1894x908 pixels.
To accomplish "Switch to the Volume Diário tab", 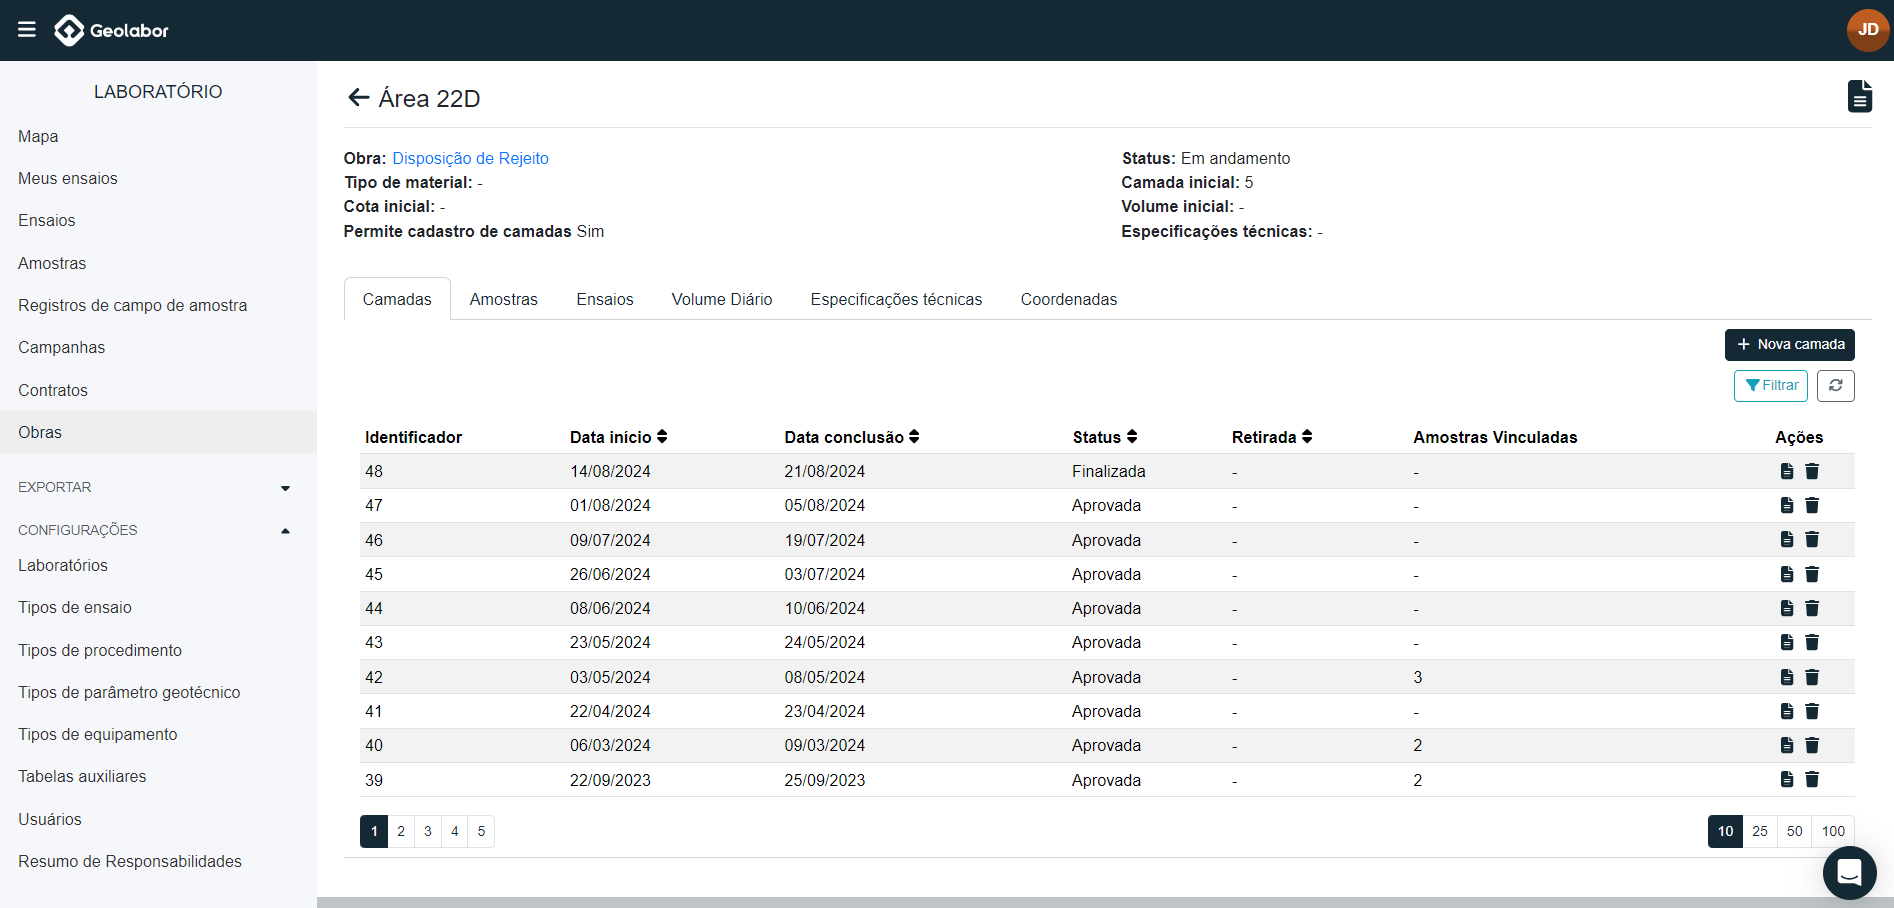I will [x=721, y=300].
